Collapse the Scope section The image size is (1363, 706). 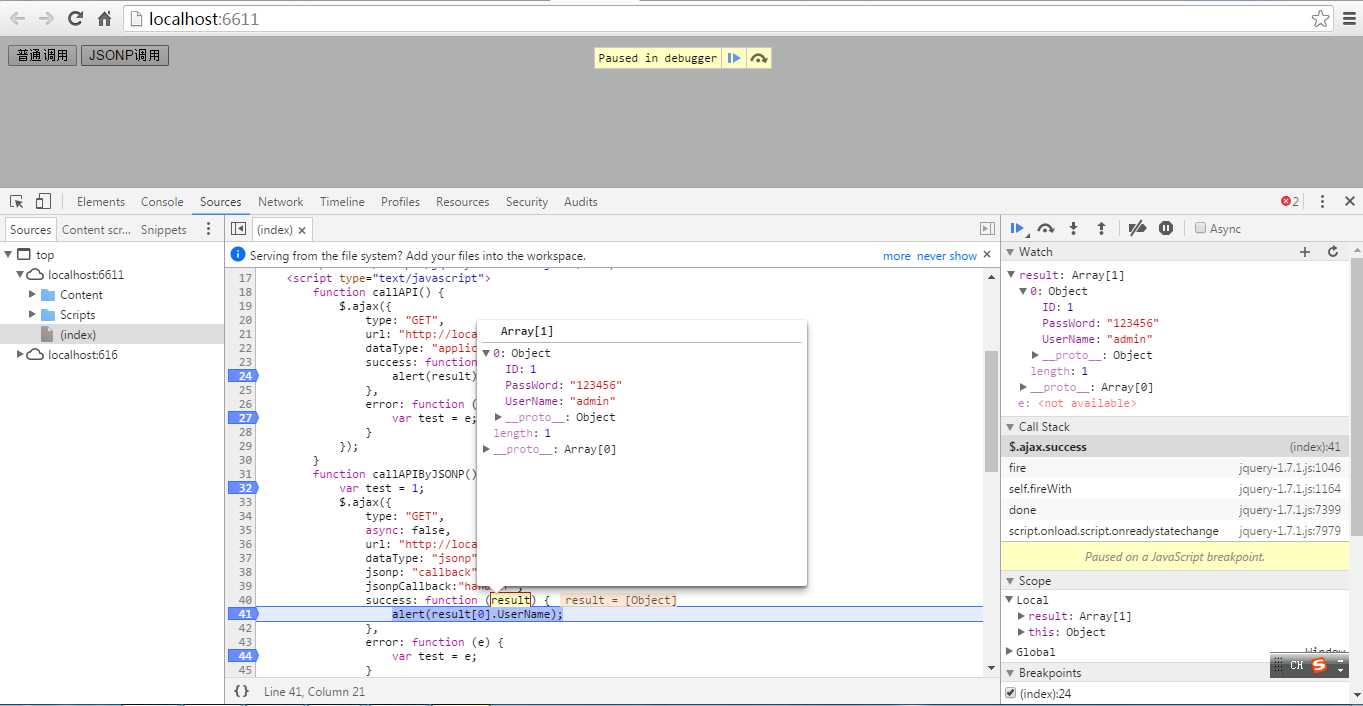[1010, 581]
